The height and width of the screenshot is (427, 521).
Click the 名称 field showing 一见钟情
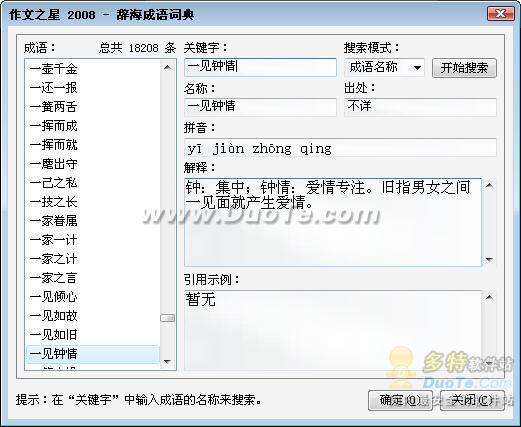click(260, 107)
